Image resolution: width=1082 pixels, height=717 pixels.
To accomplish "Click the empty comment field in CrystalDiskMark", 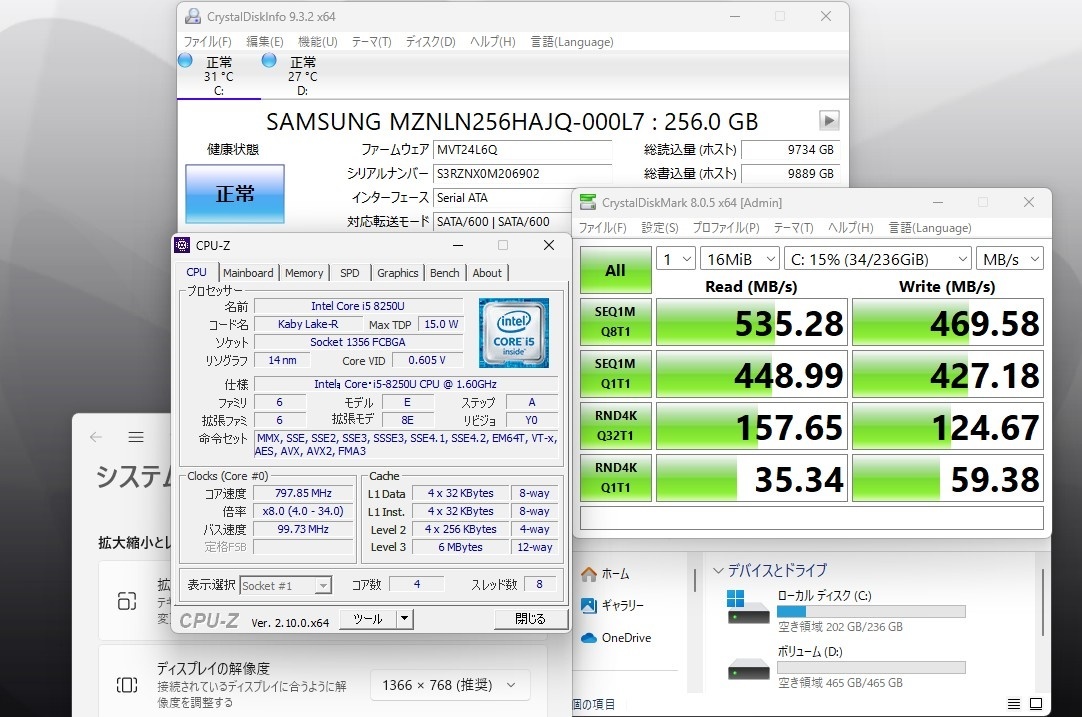I will pyautogui.click(x=812, y=518).
